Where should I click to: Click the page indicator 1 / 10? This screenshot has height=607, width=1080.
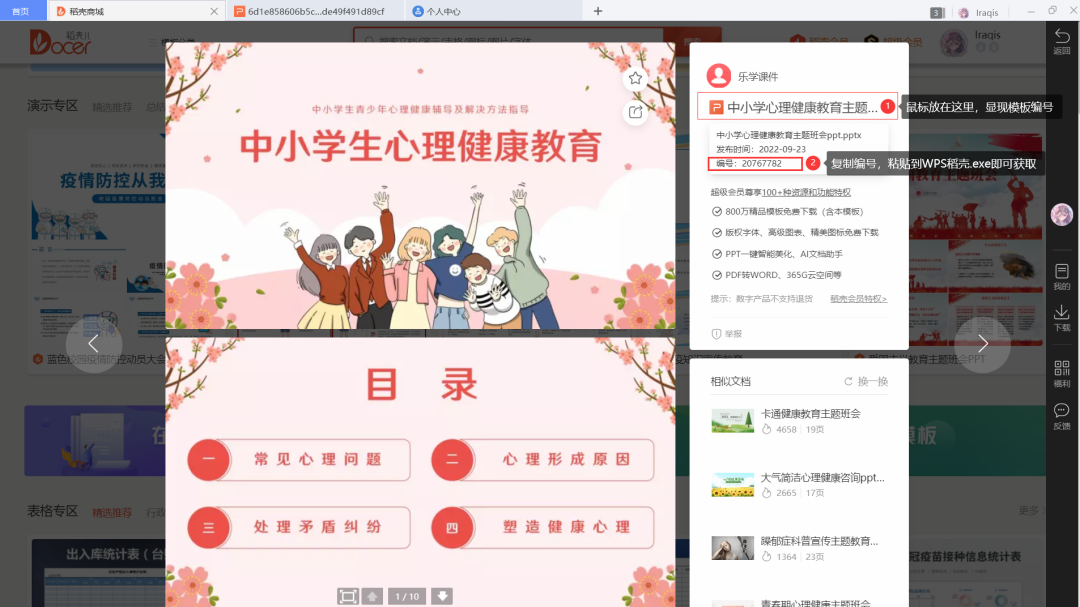406,596
